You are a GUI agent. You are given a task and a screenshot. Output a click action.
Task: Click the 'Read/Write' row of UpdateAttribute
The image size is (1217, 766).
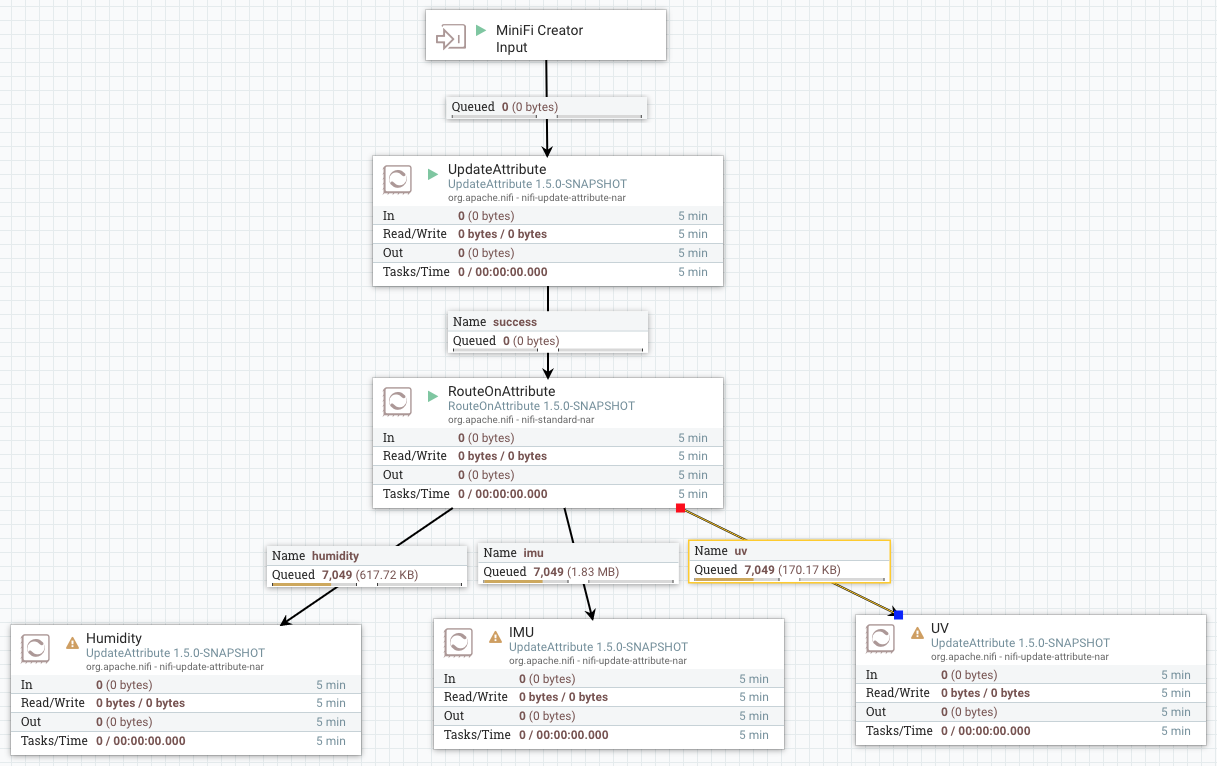pyautogui.click(x=548, y=234)
